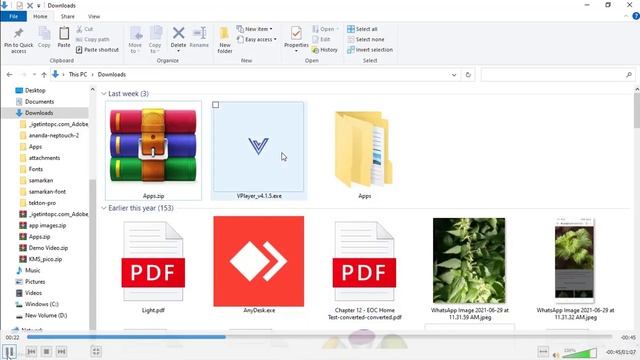Viewport: 640px width, 360px height.
Task: Delete the selected file
Action: click(178, 39)
